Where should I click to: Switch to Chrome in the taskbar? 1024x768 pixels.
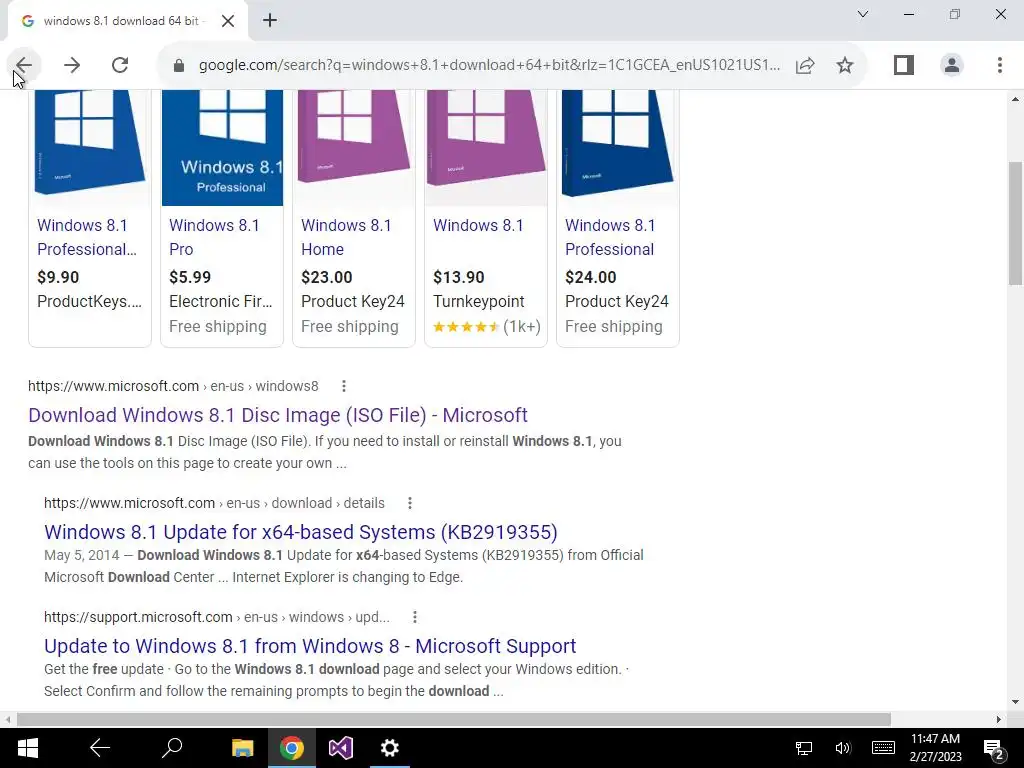(292, 748)
